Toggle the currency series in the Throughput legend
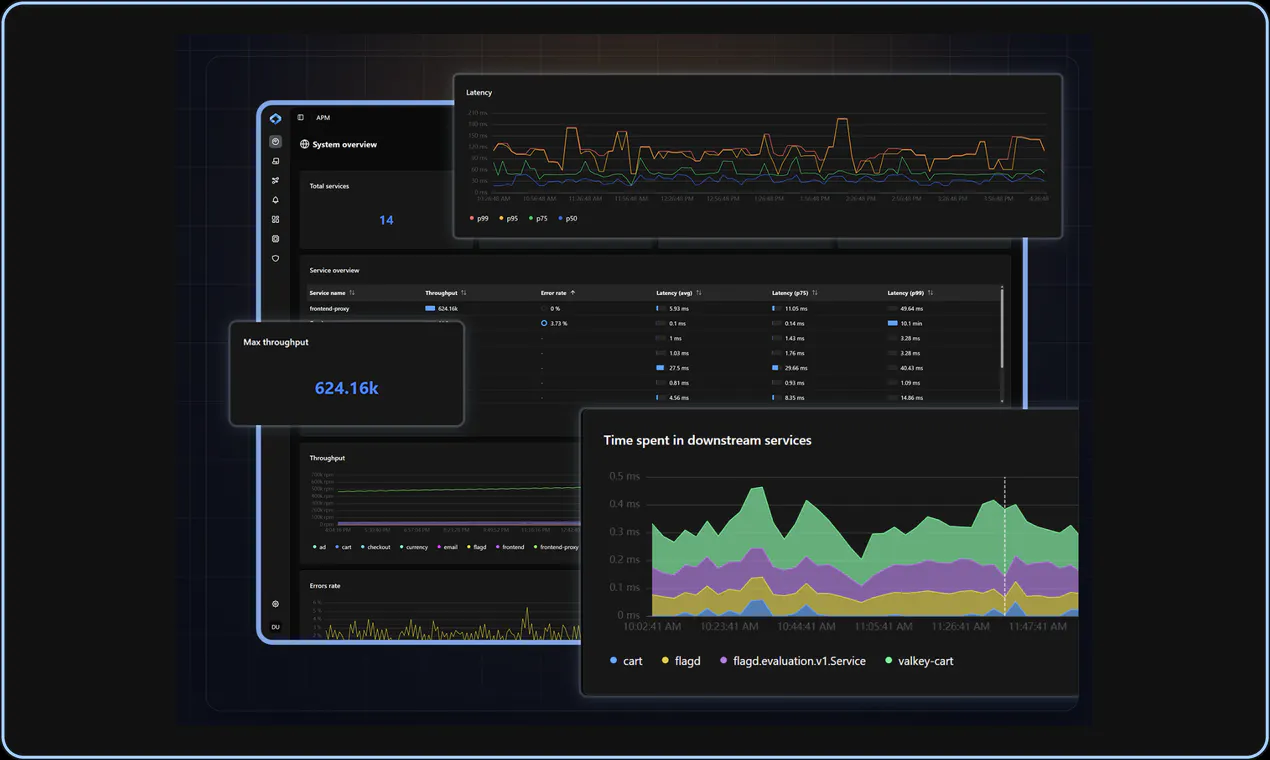 click(414, 547)
